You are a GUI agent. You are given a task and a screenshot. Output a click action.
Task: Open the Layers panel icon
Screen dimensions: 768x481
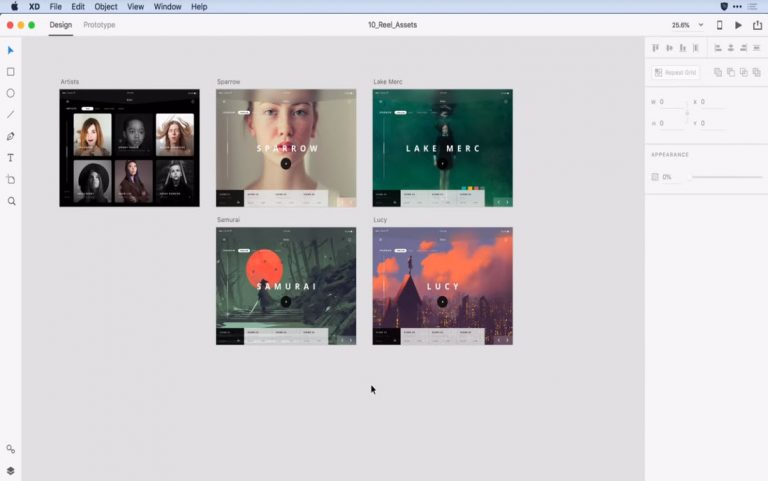[x=11, y=470]
